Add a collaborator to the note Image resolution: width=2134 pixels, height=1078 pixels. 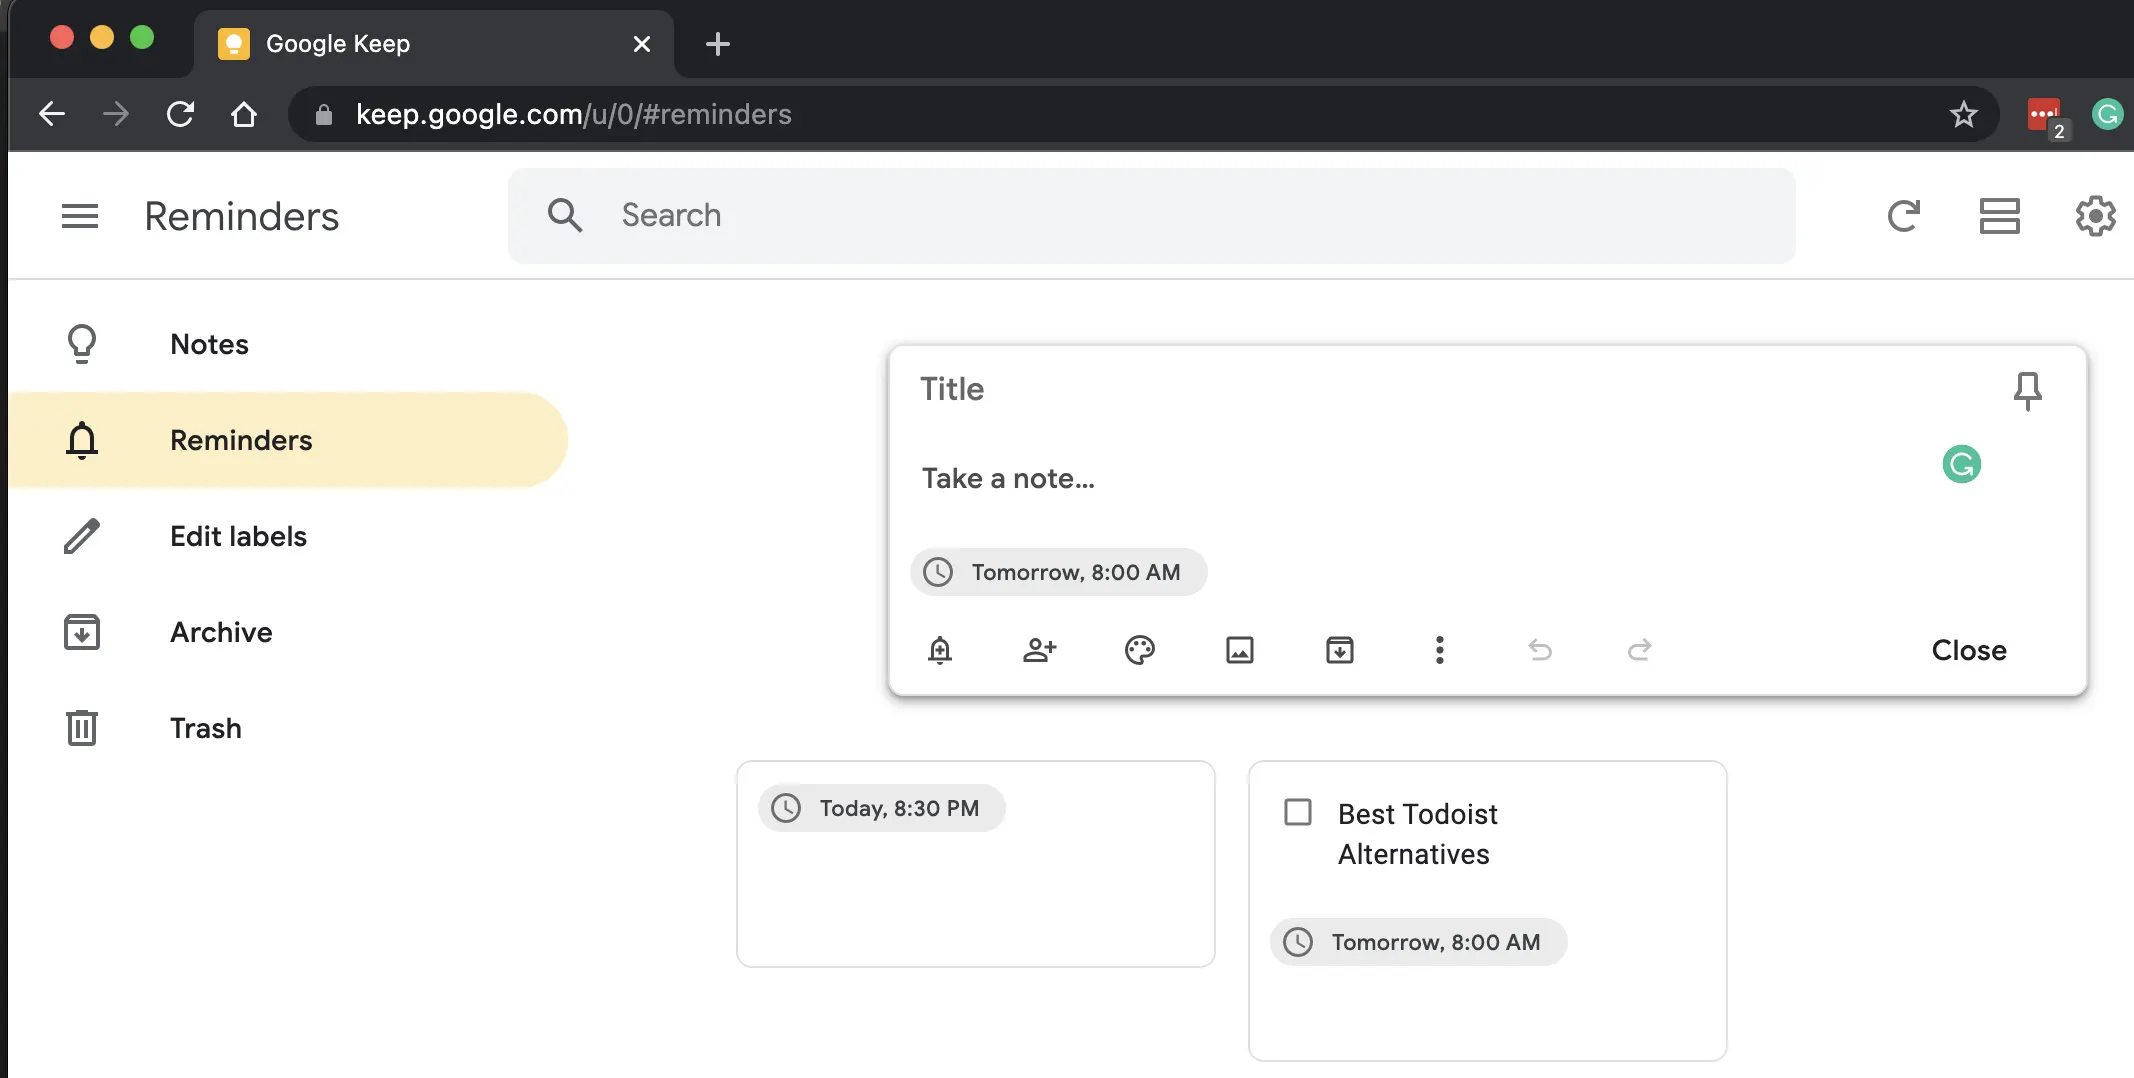pyautogui.click(x=1040, y=650)
